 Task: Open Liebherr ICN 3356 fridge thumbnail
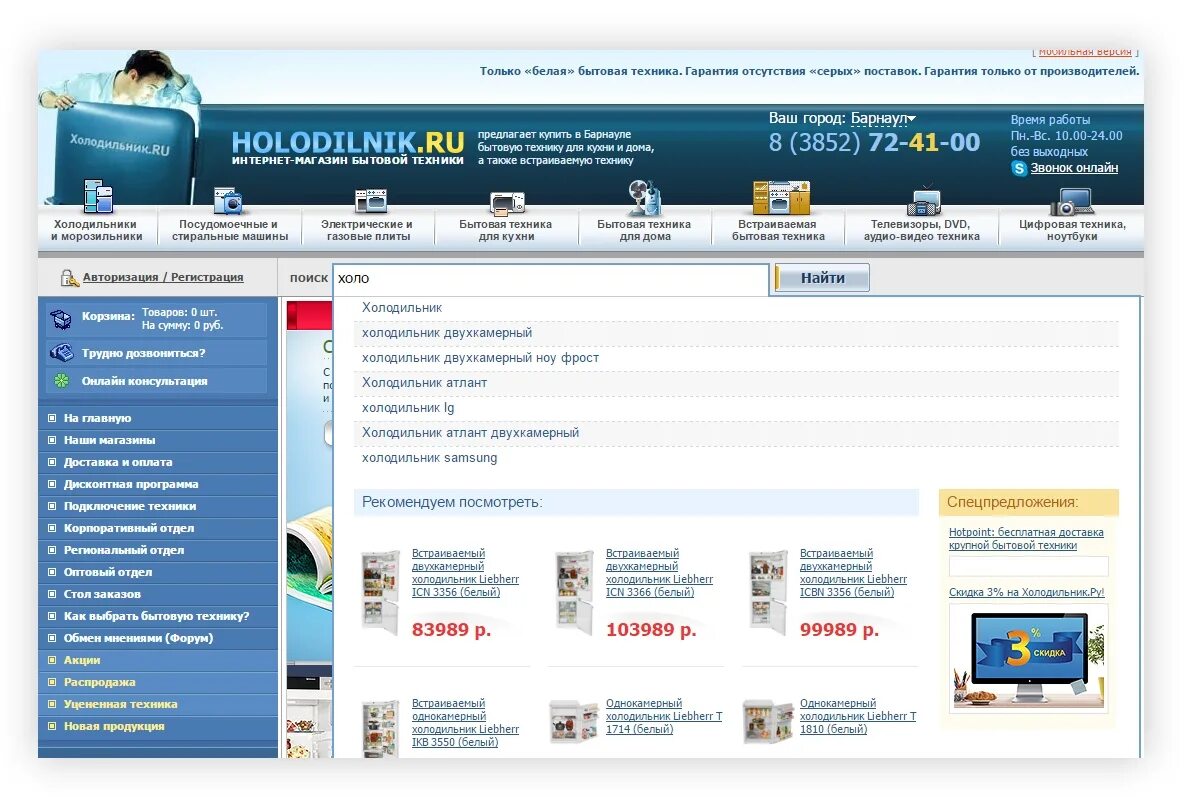(380, 591)
